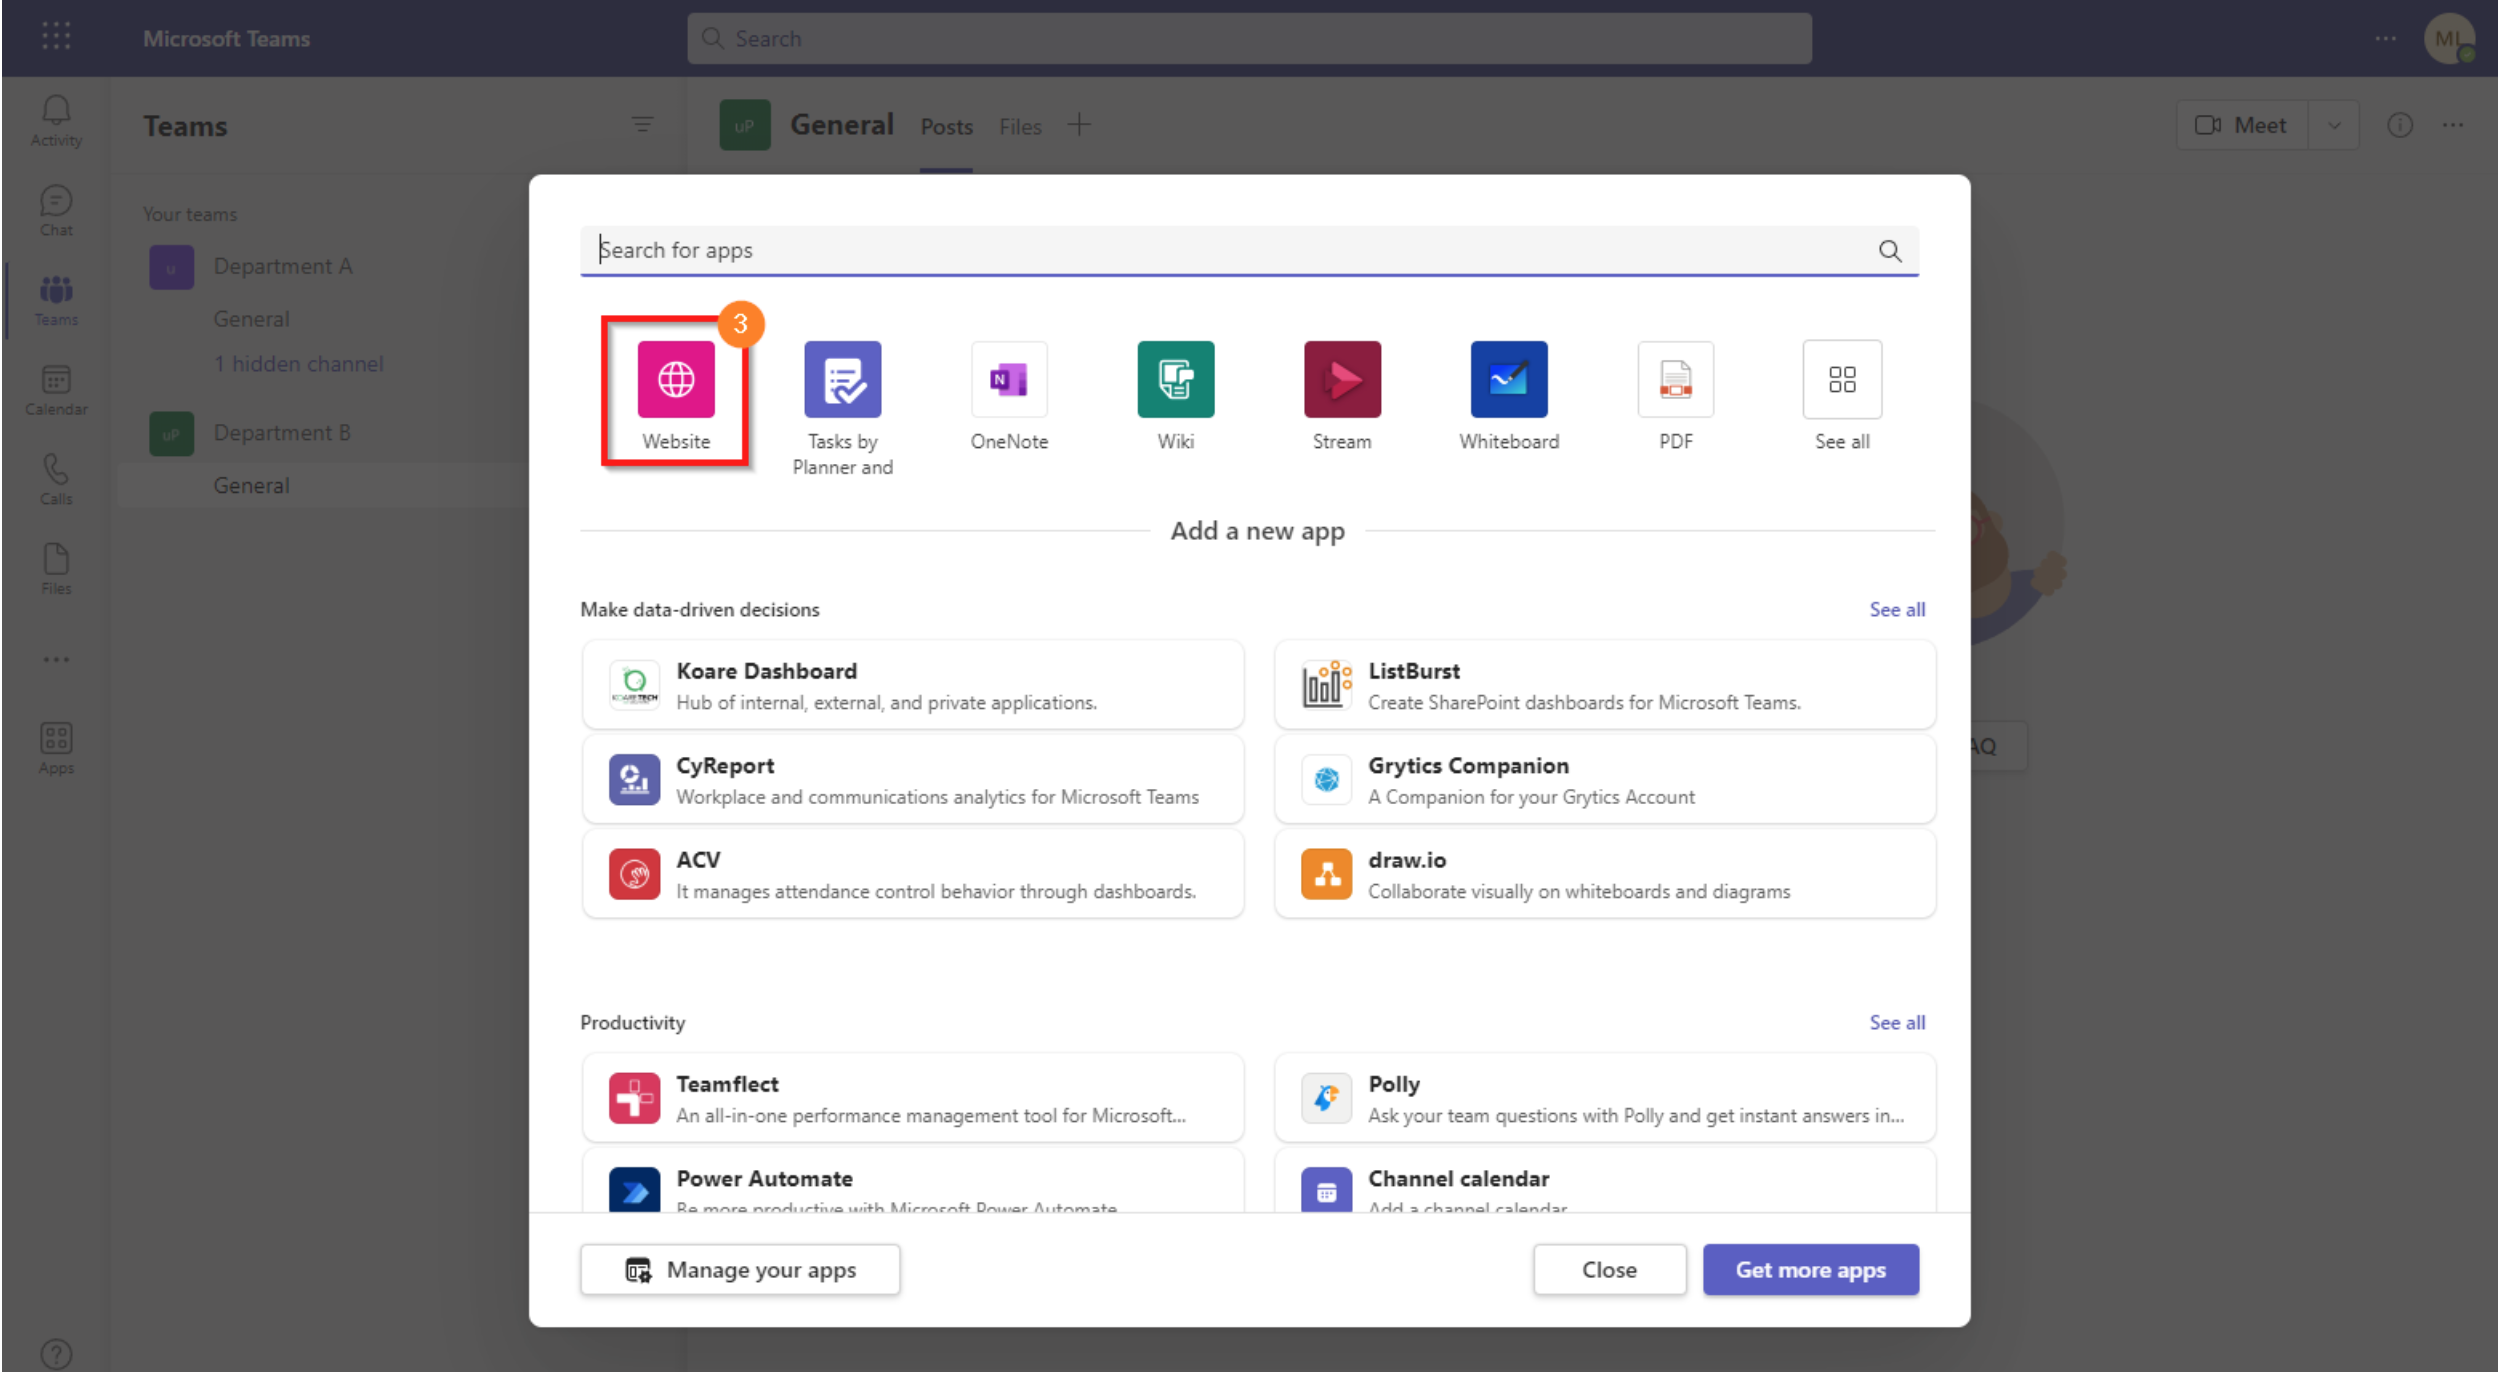This screenshot has width=2502, height=1374.
Task: Open the Polly app card
Action: coord(1605,1098)
